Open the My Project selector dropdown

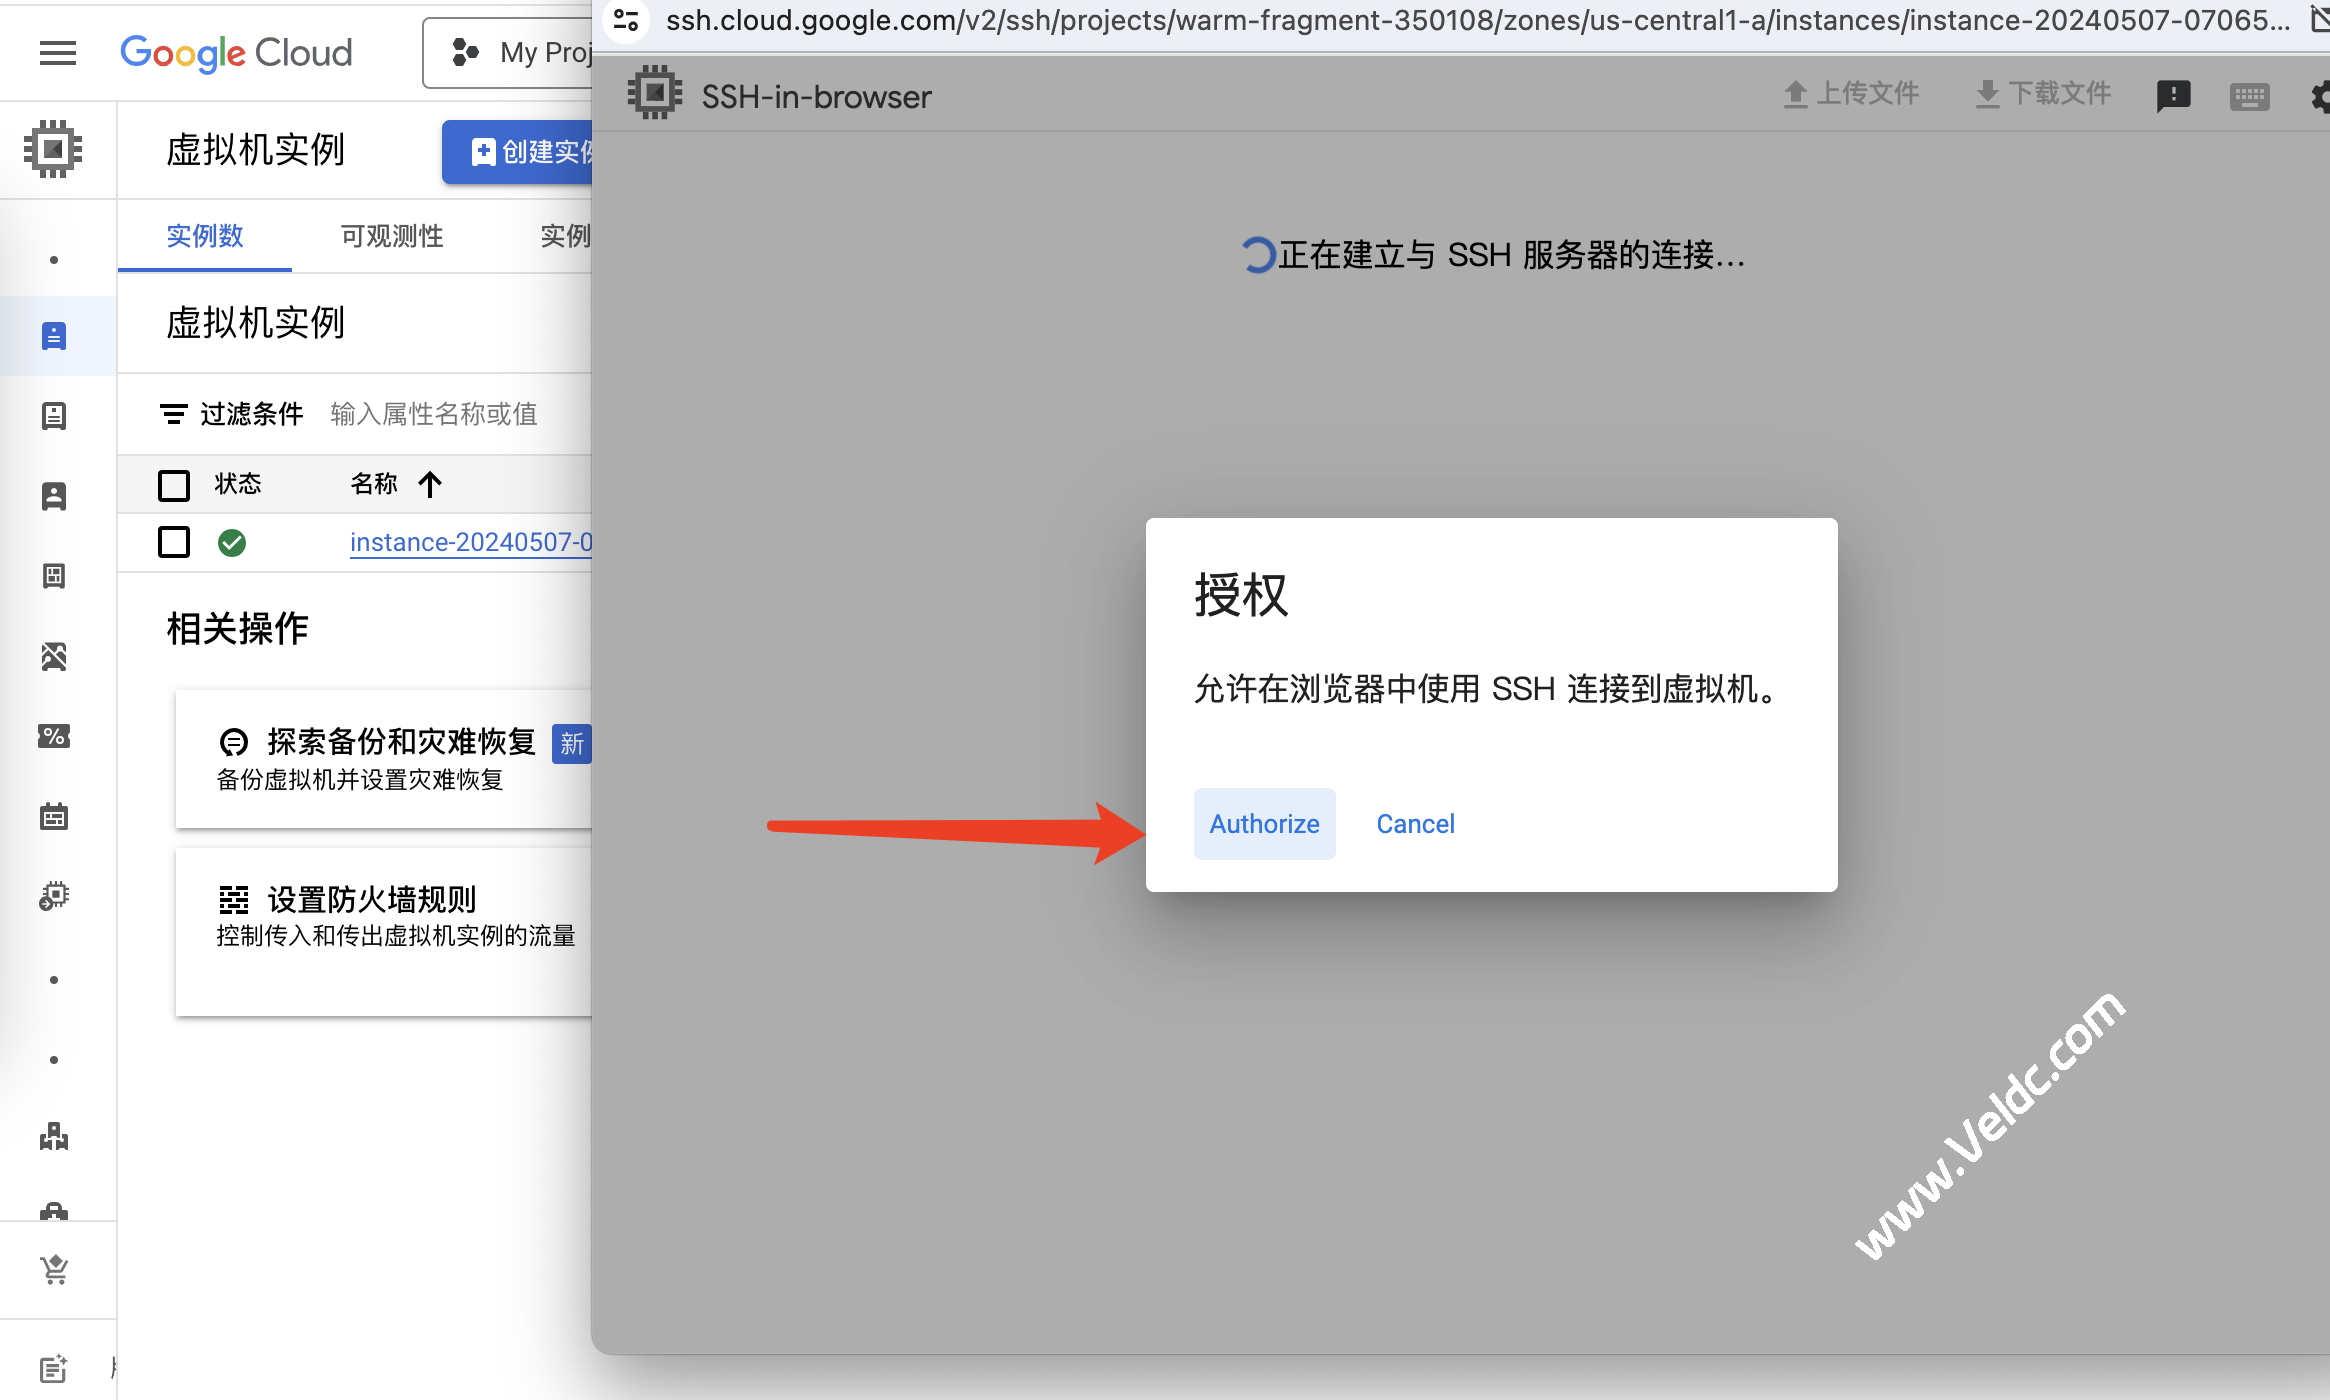[x=510, y=53]
